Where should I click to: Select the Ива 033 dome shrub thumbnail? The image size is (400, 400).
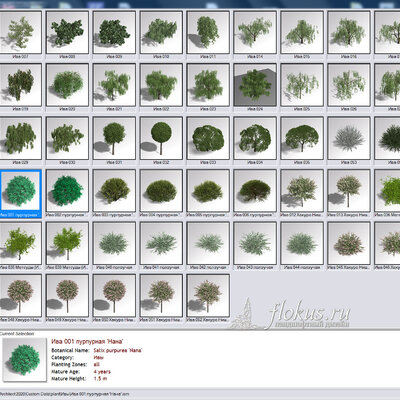[208, 138]
